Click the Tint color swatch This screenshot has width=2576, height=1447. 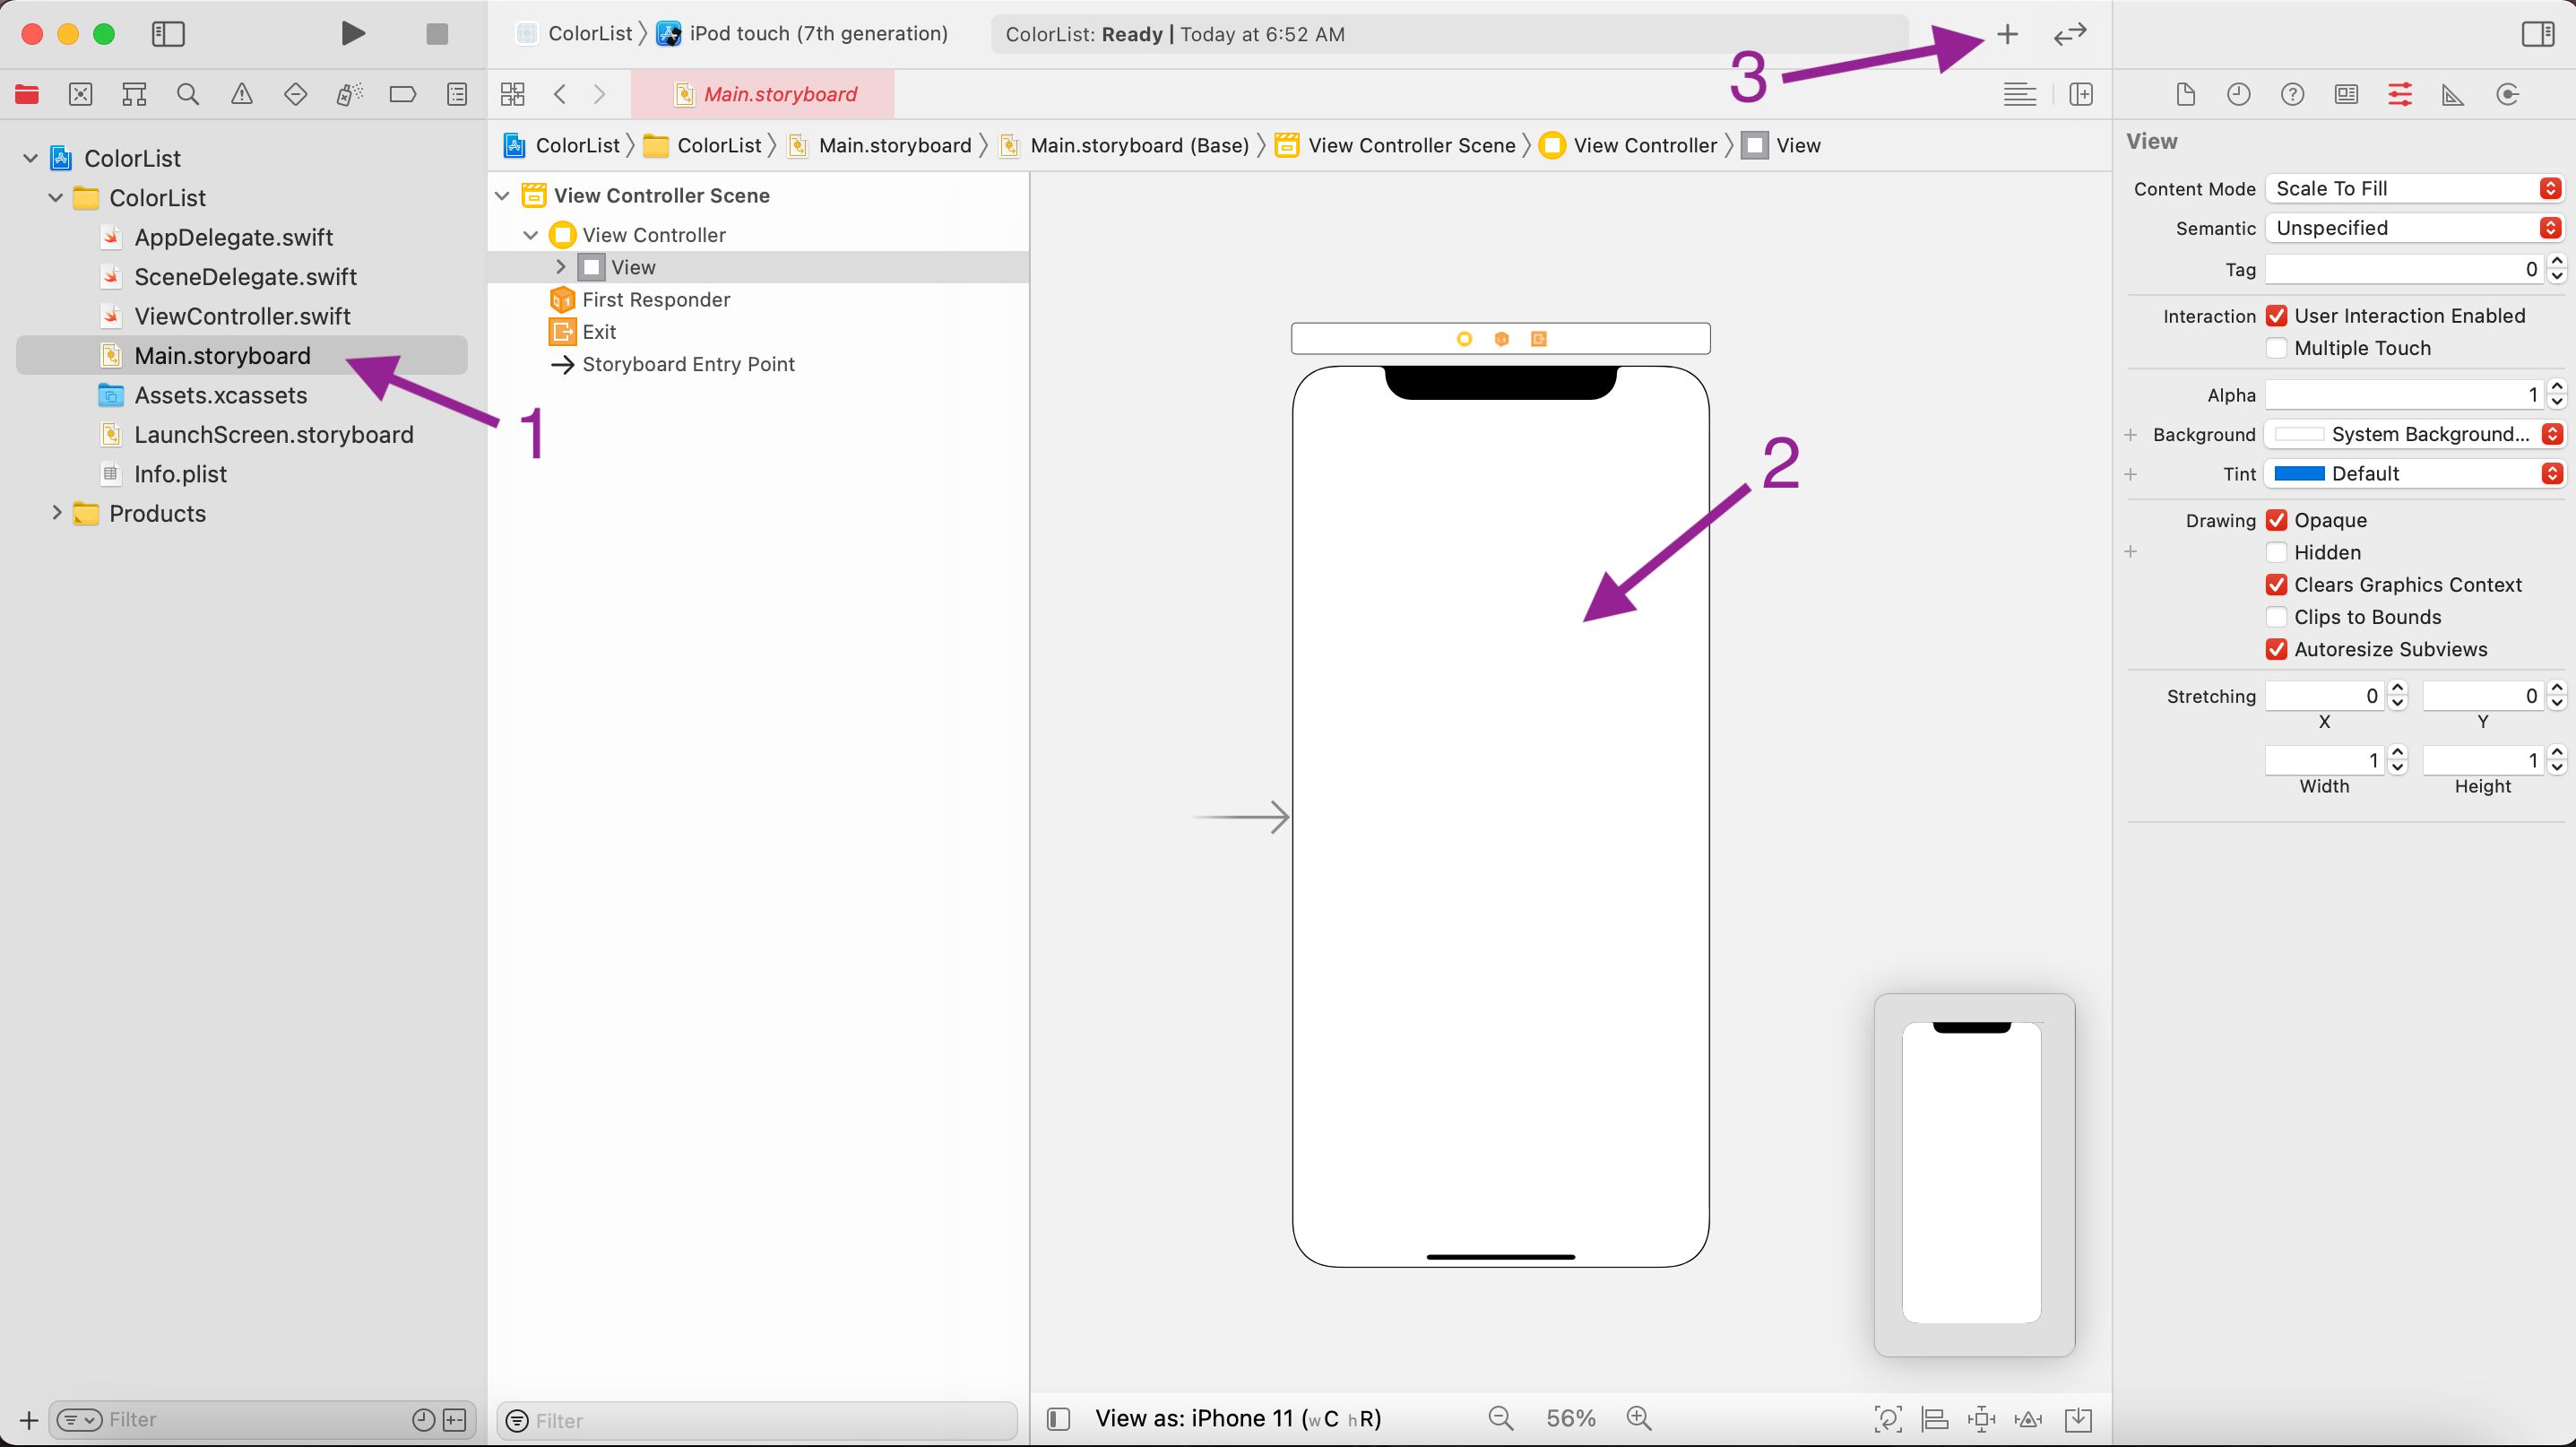2299,474
